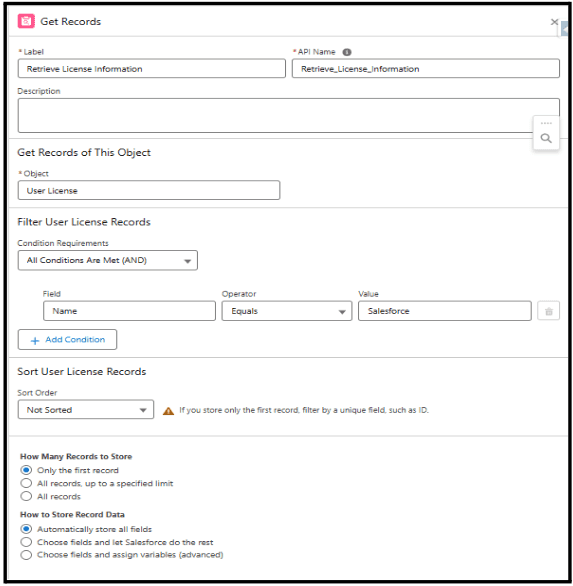Select All records, up to a specified limit
Viewport: 573px width, 586px height.
point(26,483)
